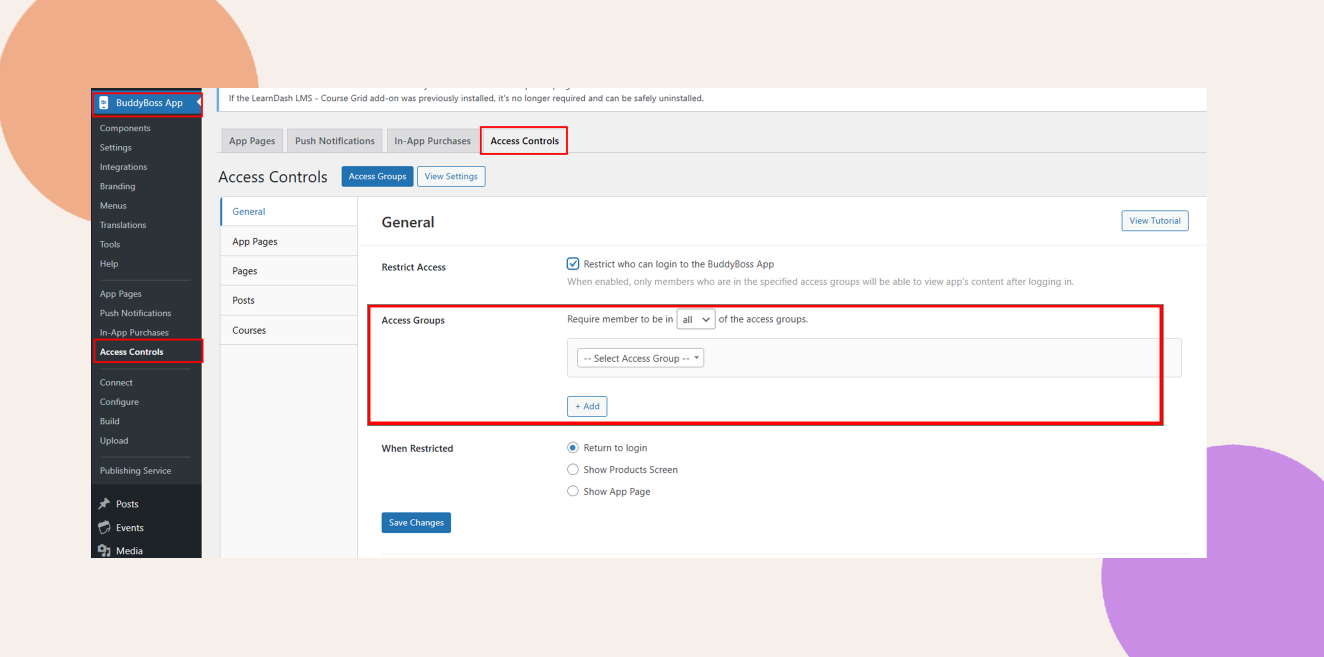Click the Posts pin icon

[104, 504]
